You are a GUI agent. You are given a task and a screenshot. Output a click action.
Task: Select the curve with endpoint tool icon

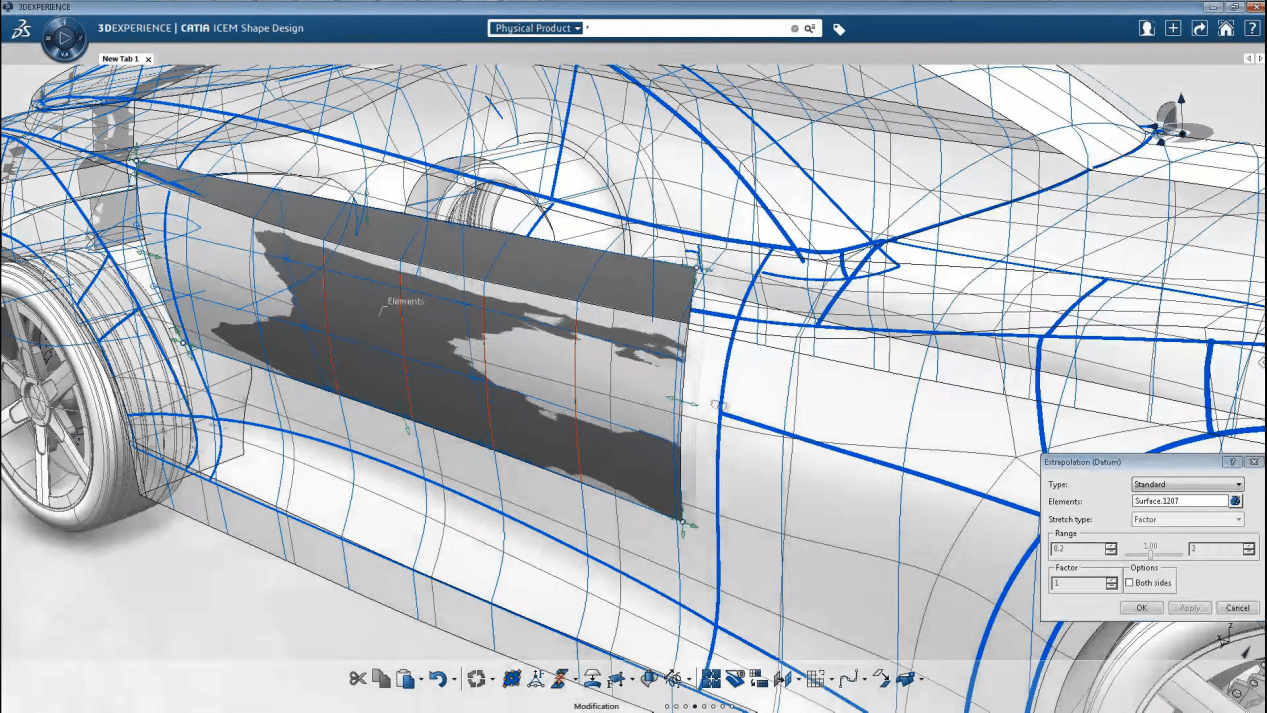(x=848, y=679)
